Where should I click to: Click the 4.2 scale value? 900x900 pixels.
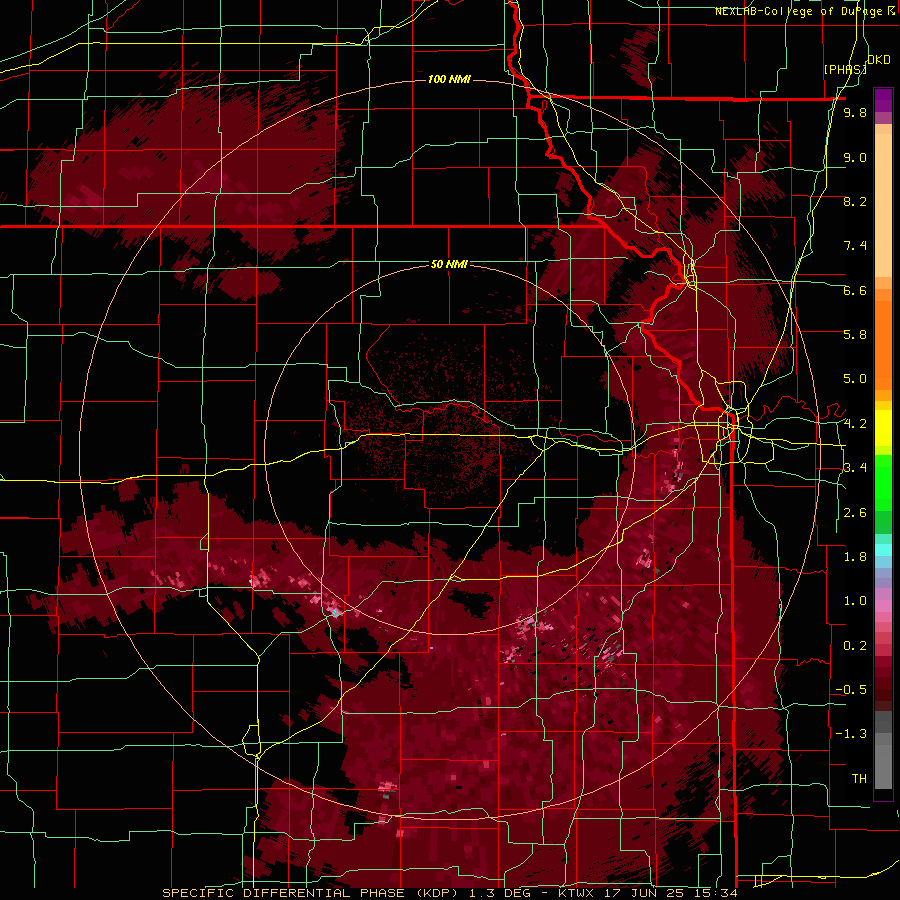[x=855, y=424]
